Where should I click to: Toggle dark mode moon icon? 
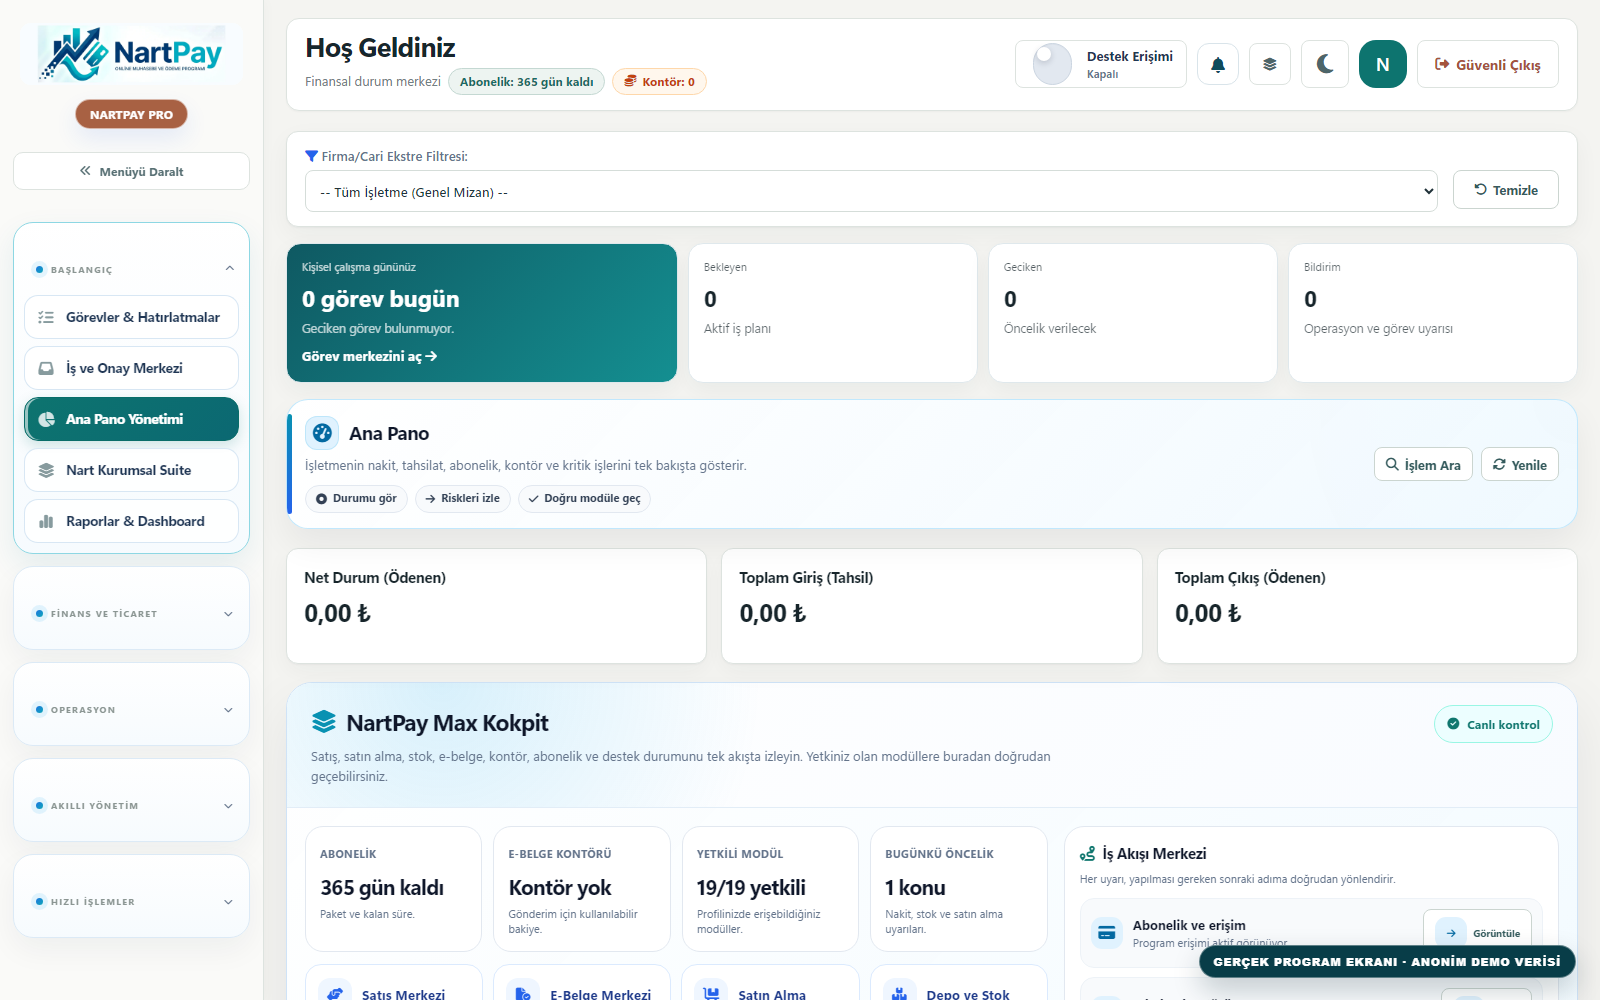point(1325,64)
